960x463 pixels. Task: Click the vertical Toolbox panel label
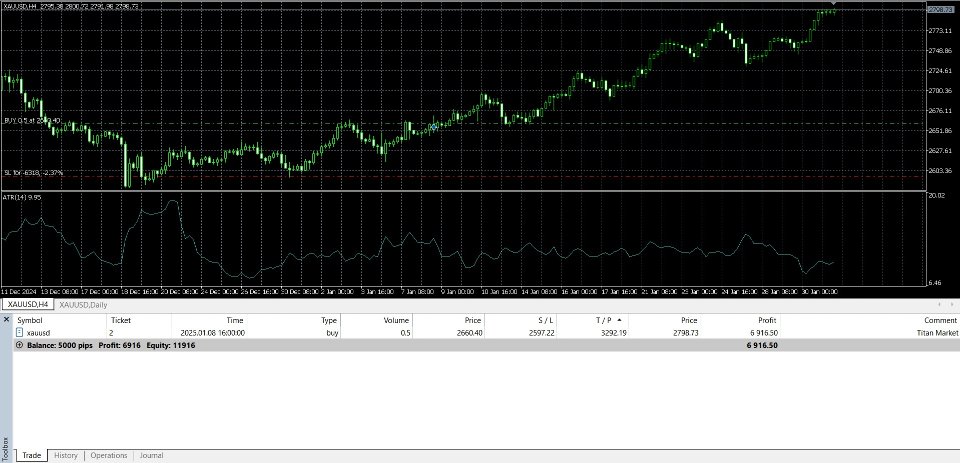[x=6, y=448]
